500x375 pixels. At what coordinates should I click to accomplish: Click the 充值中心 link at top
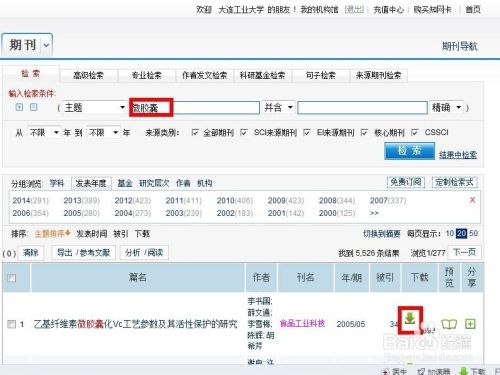tap(388, 10)
